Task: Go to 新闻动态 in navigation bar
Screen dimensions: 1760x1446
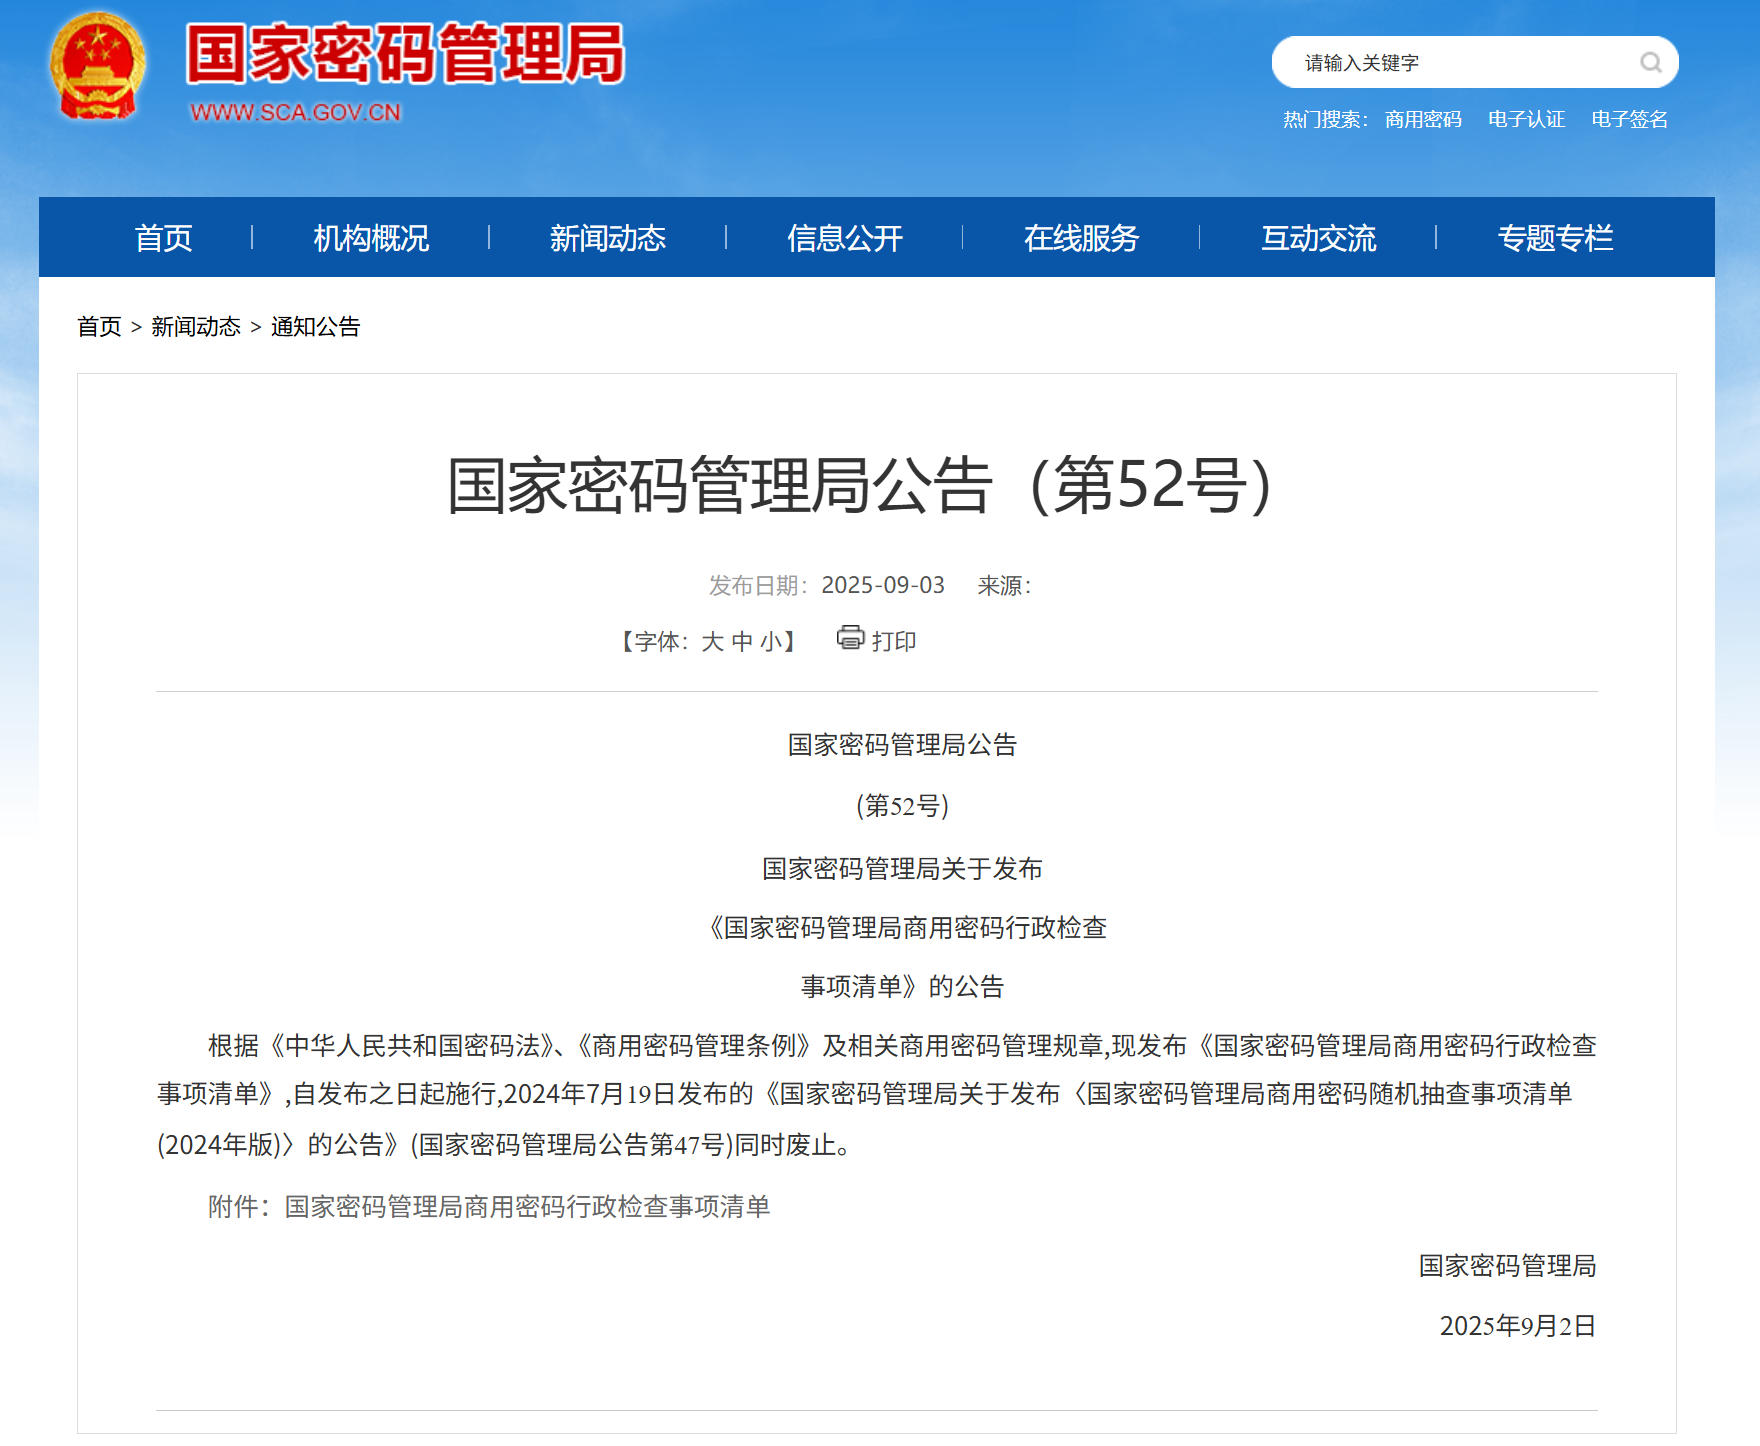Action: pyautogui.click(x=607, y=238)
